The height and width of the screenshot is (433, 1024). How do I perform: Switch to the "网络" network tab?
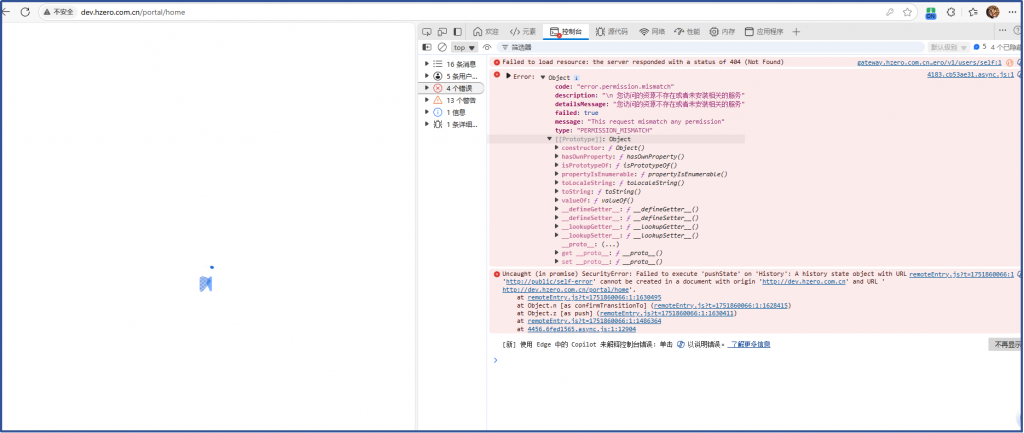click(x=651, y=31)
